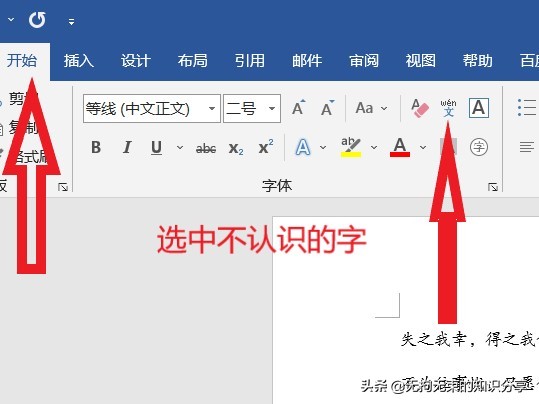Toggle Underline formatting
The image size is (539, 404).
(x=156, y=148)
